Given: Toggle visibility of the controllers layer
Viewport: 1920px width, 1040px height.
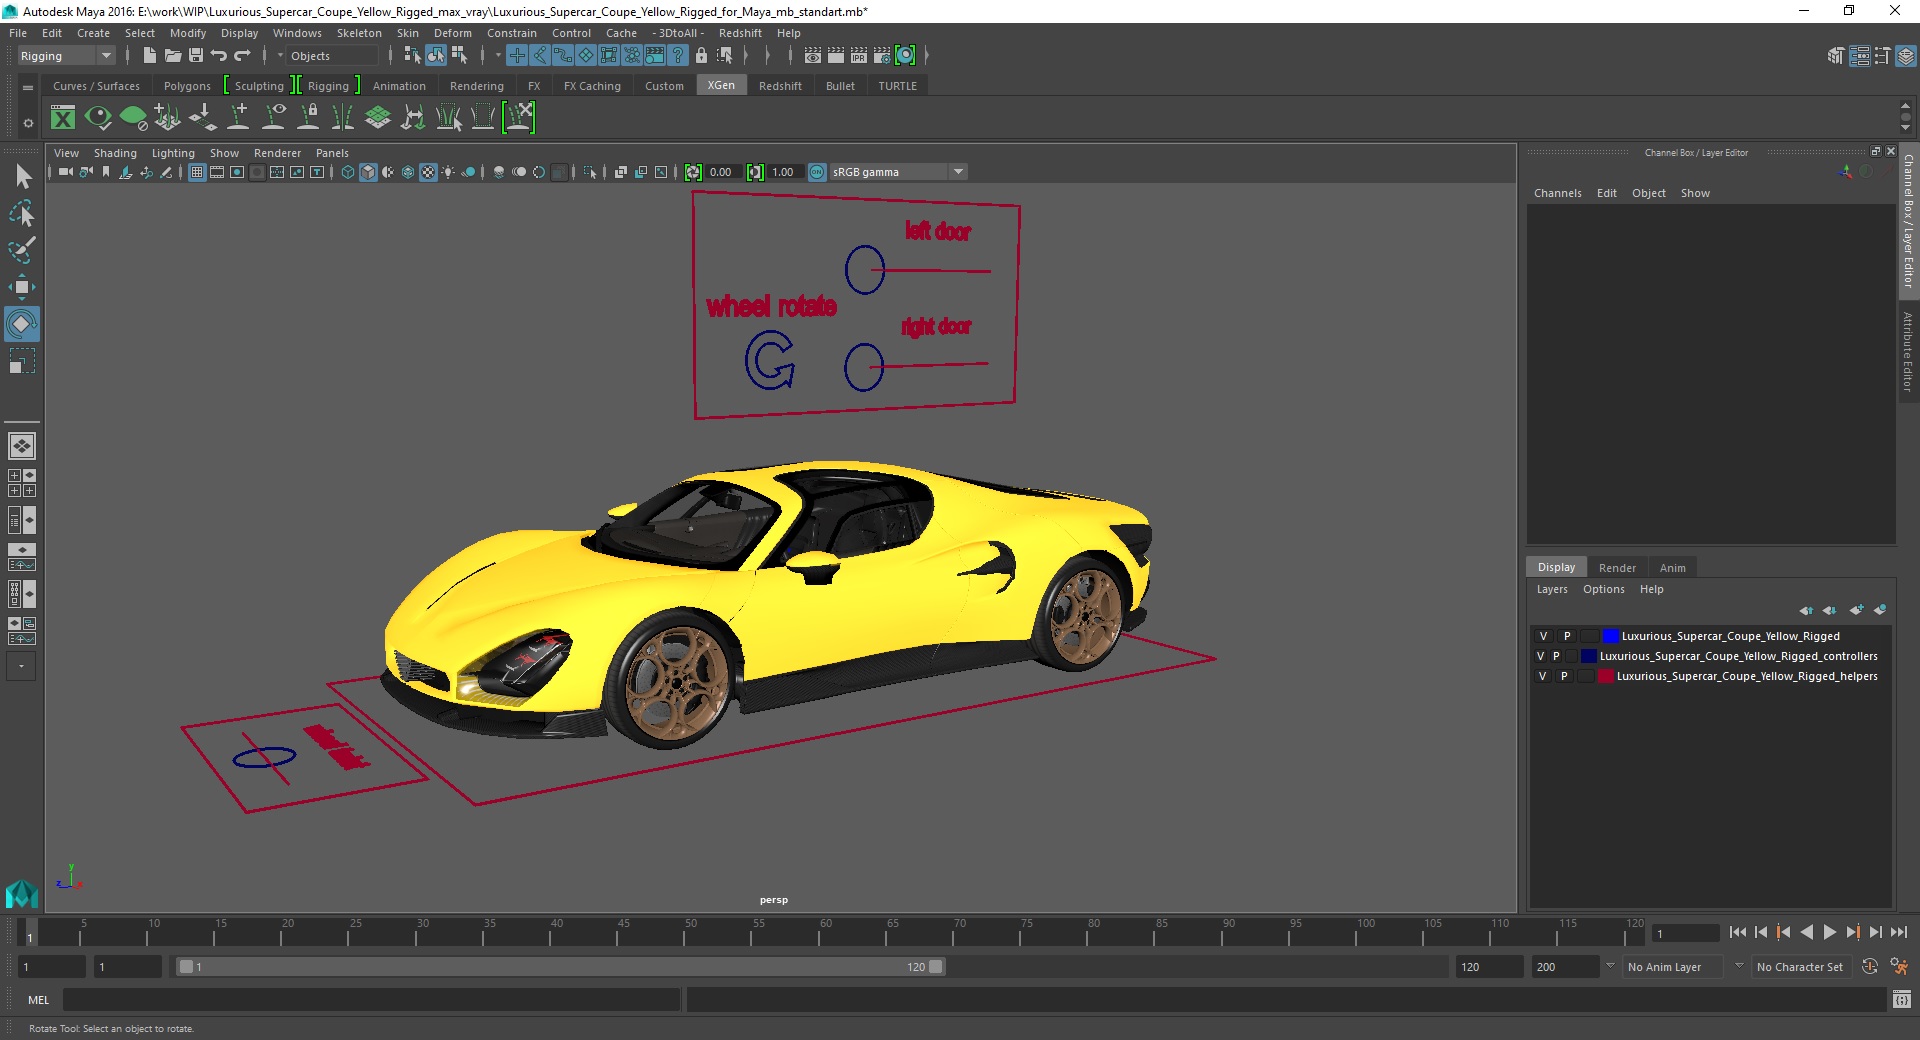Looking at the screenshot, I should point(1540,656).
